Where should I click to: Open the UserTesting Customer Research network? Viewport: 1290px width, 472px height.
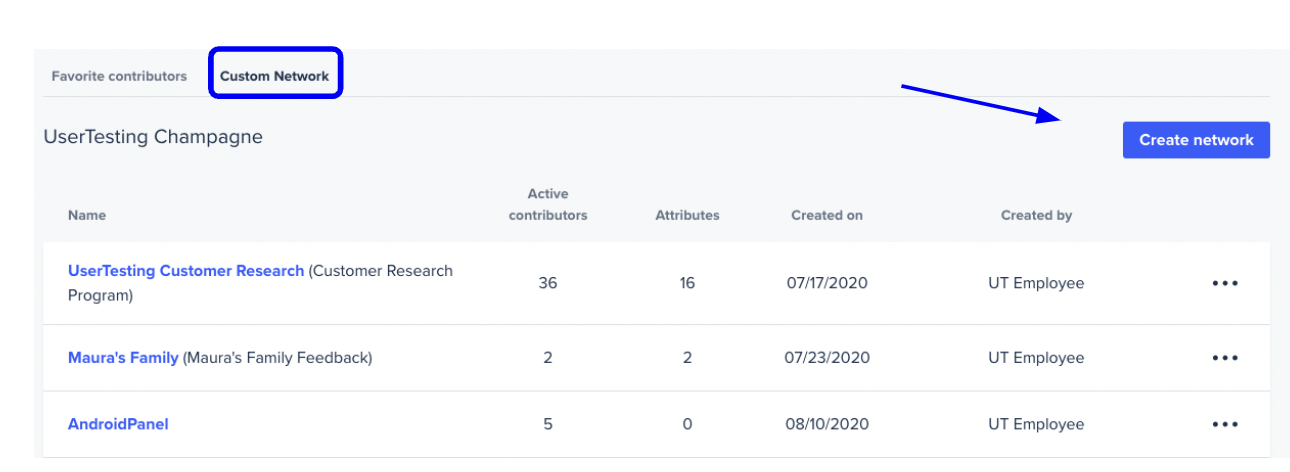point(186,271)
